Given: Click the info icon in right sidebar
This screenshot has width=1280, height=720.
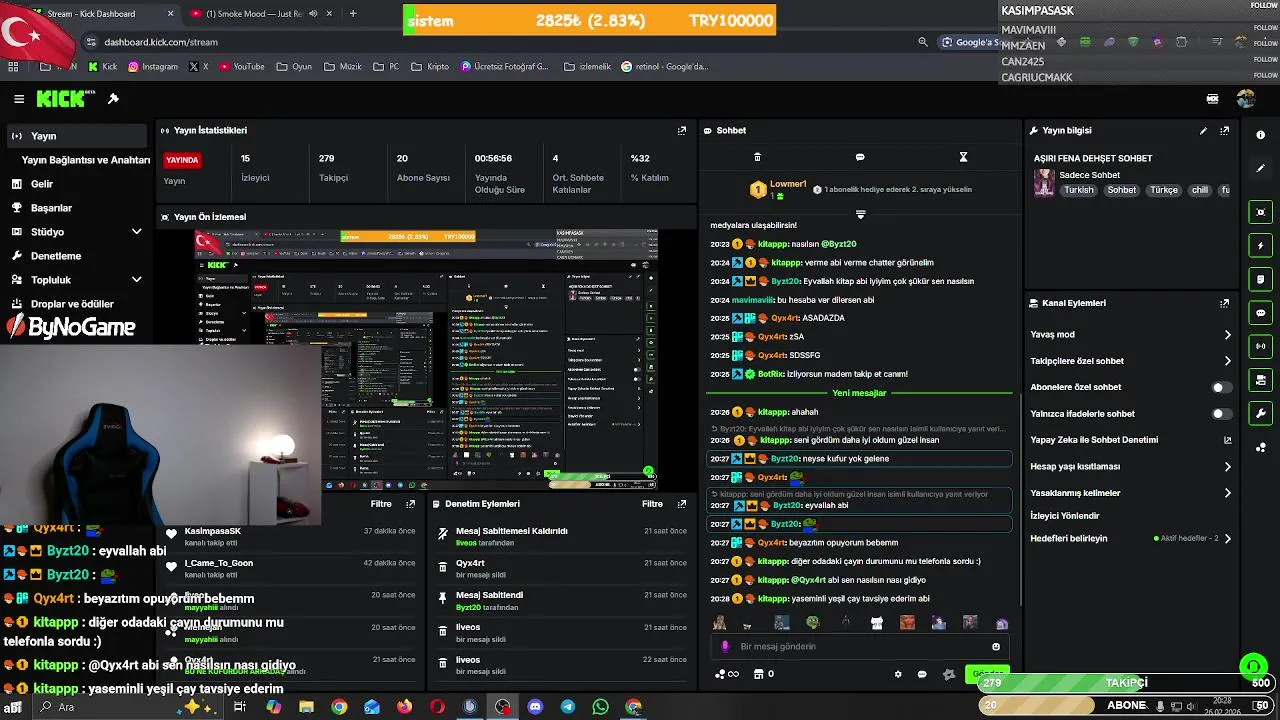Looking at the screenshot, I should [1260, 134].
